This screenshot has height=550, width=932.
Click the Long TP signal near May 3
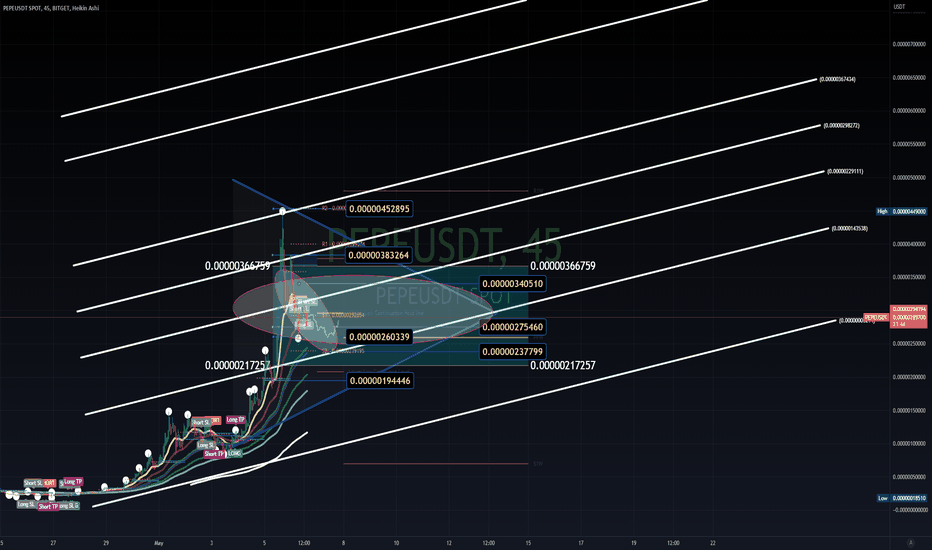click(235, 420)
